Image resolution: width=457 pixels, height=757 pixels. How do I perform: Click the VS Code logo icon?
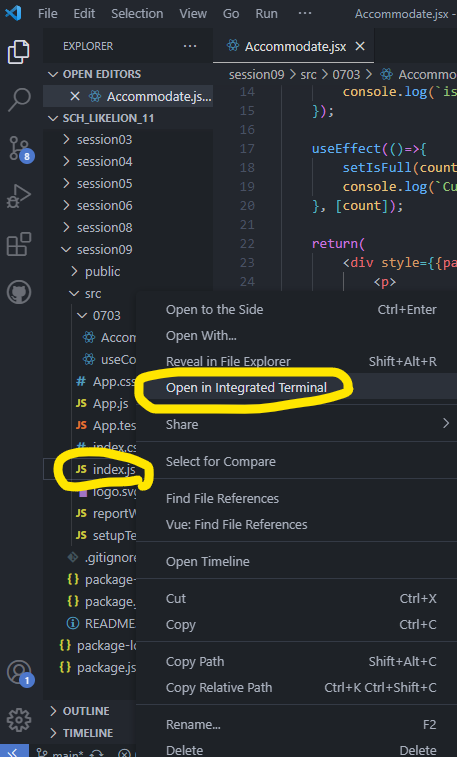pyautogui.click(x=13, y=13)
